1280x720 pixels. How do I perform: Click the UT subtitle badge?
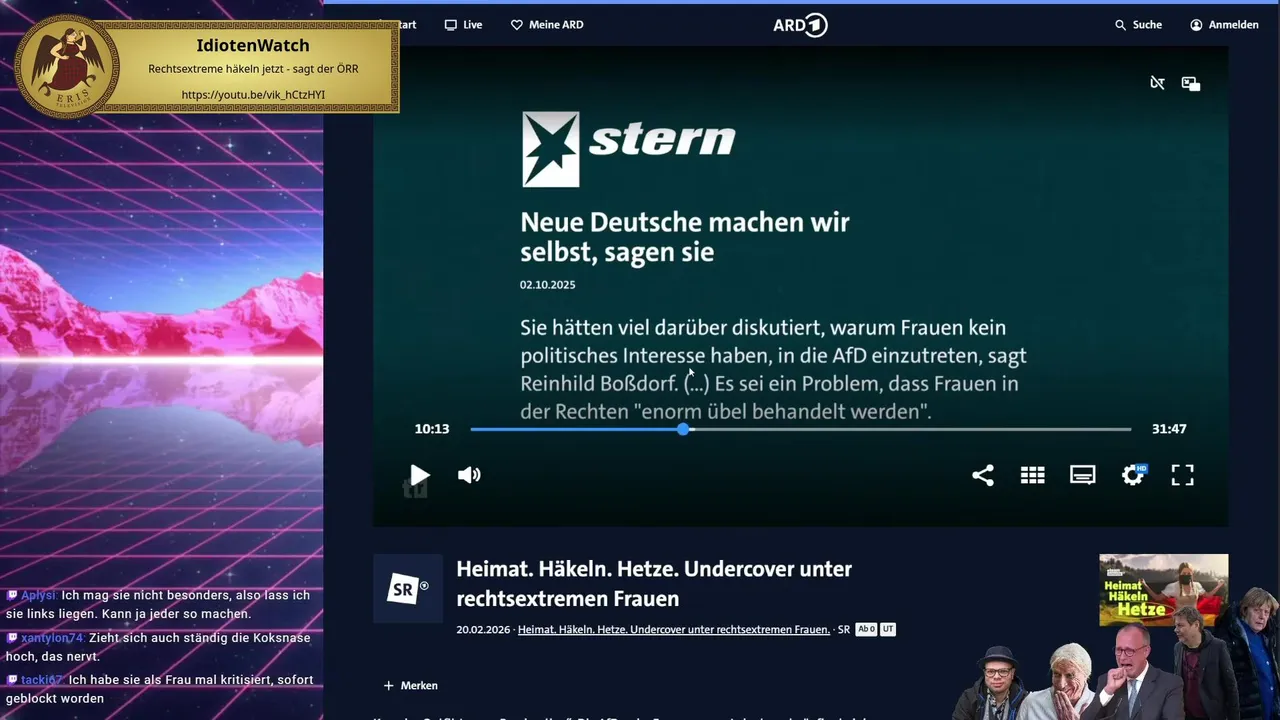tap(888, 630)
